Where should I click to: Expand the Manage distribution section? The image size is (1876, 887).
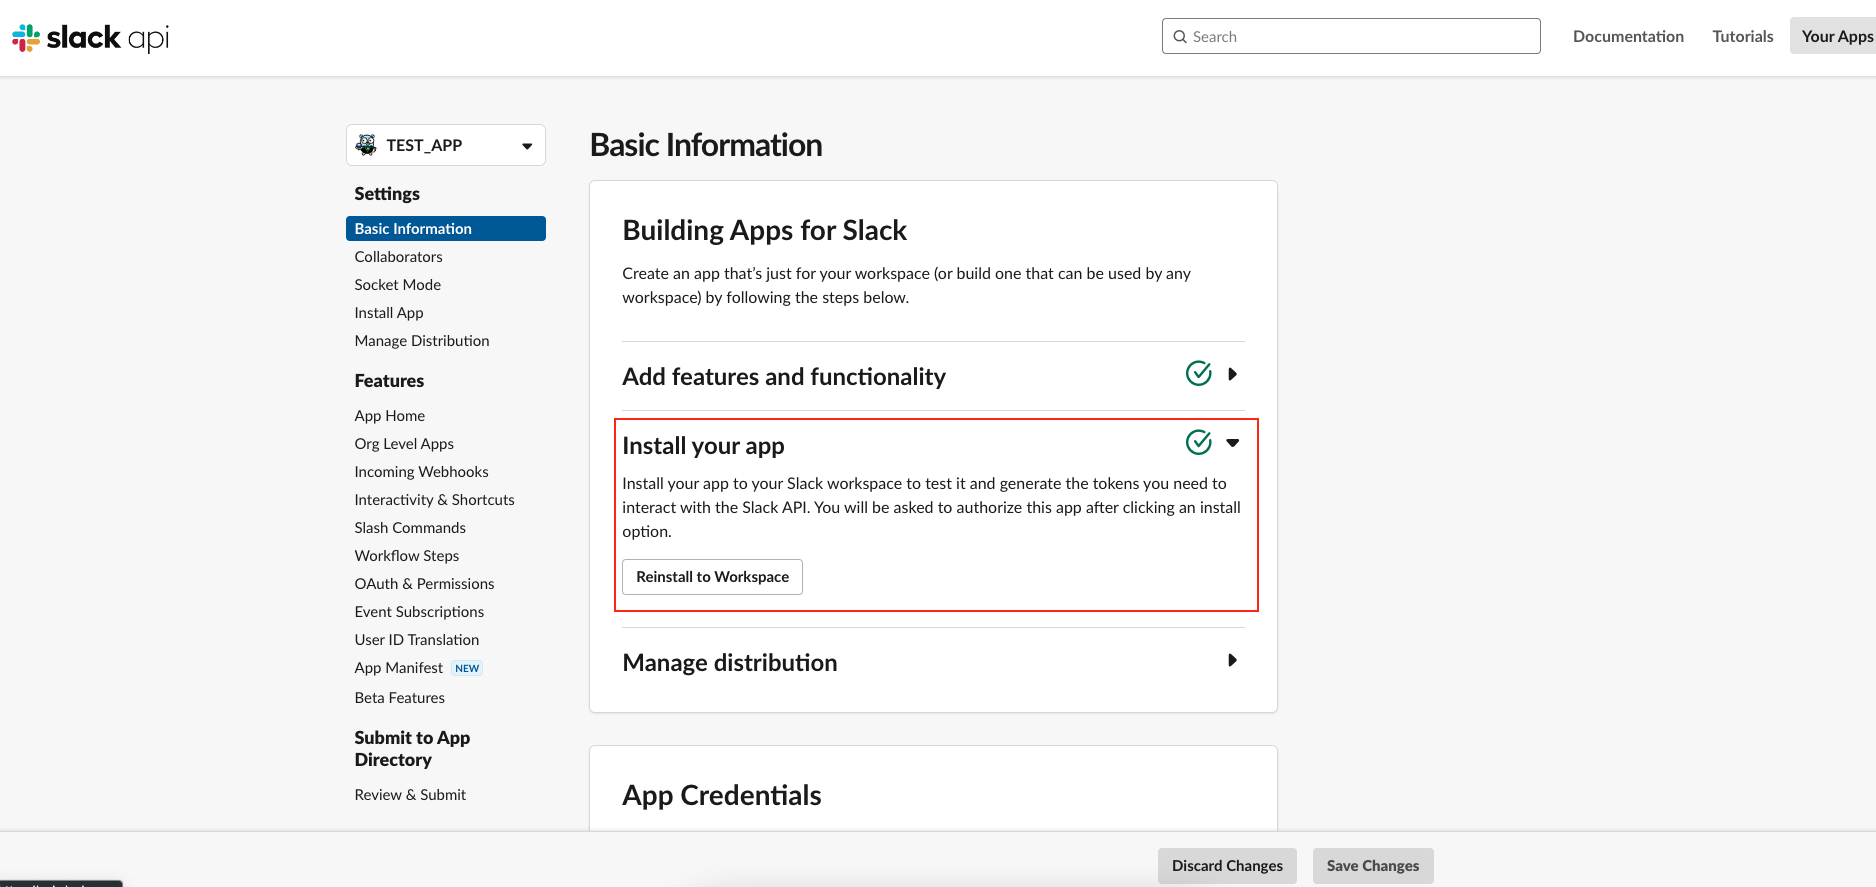tap(1232, 660)
